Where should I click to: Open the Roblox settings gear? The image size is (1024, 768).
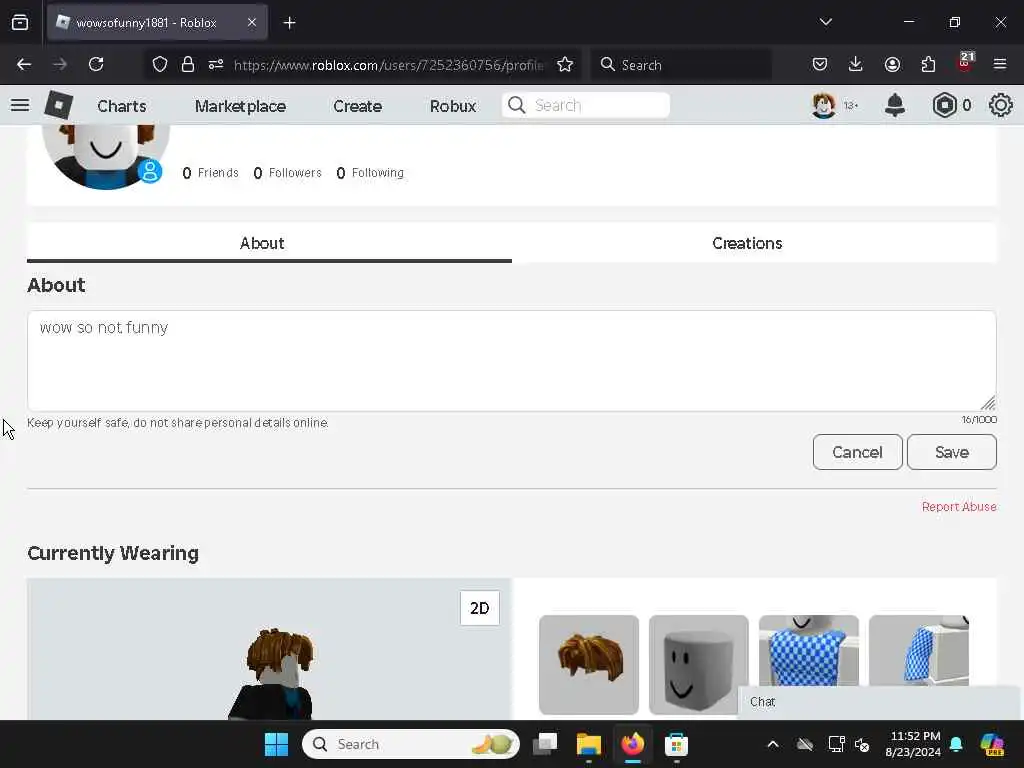(1000, 105)
